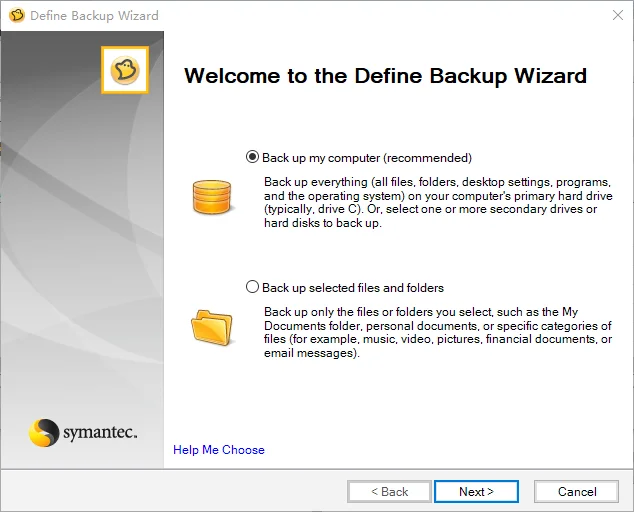Select the Back up selected files radio button

252,287
